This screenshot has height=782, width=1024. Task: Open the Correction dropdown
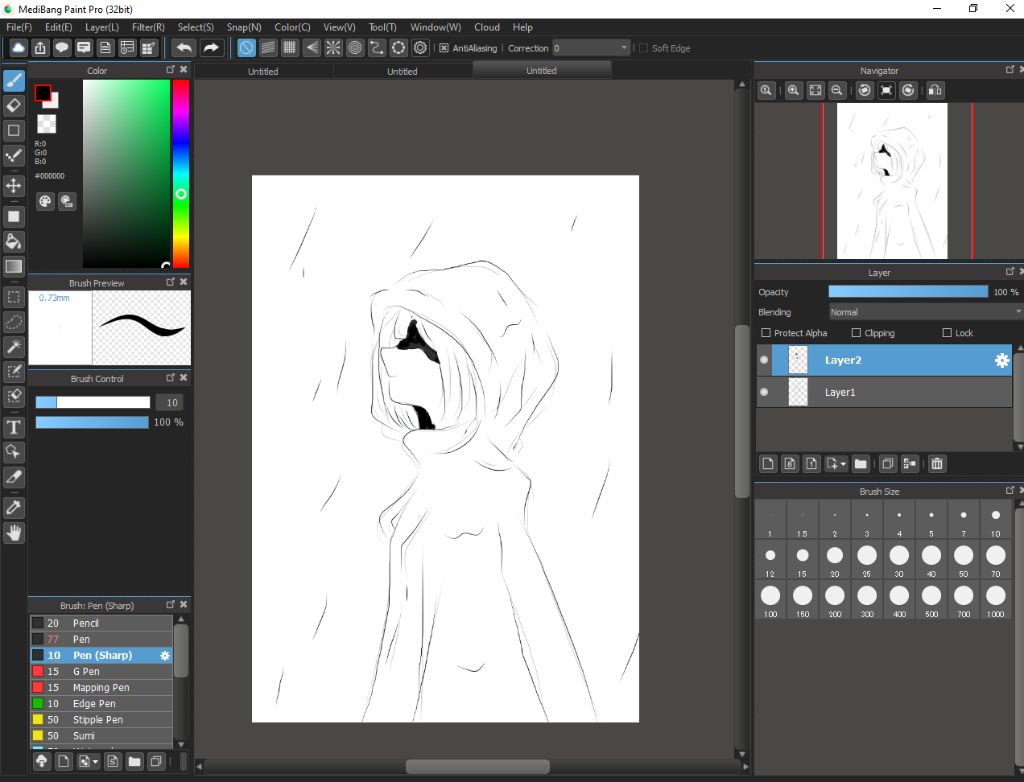click(x=592, y=48)
